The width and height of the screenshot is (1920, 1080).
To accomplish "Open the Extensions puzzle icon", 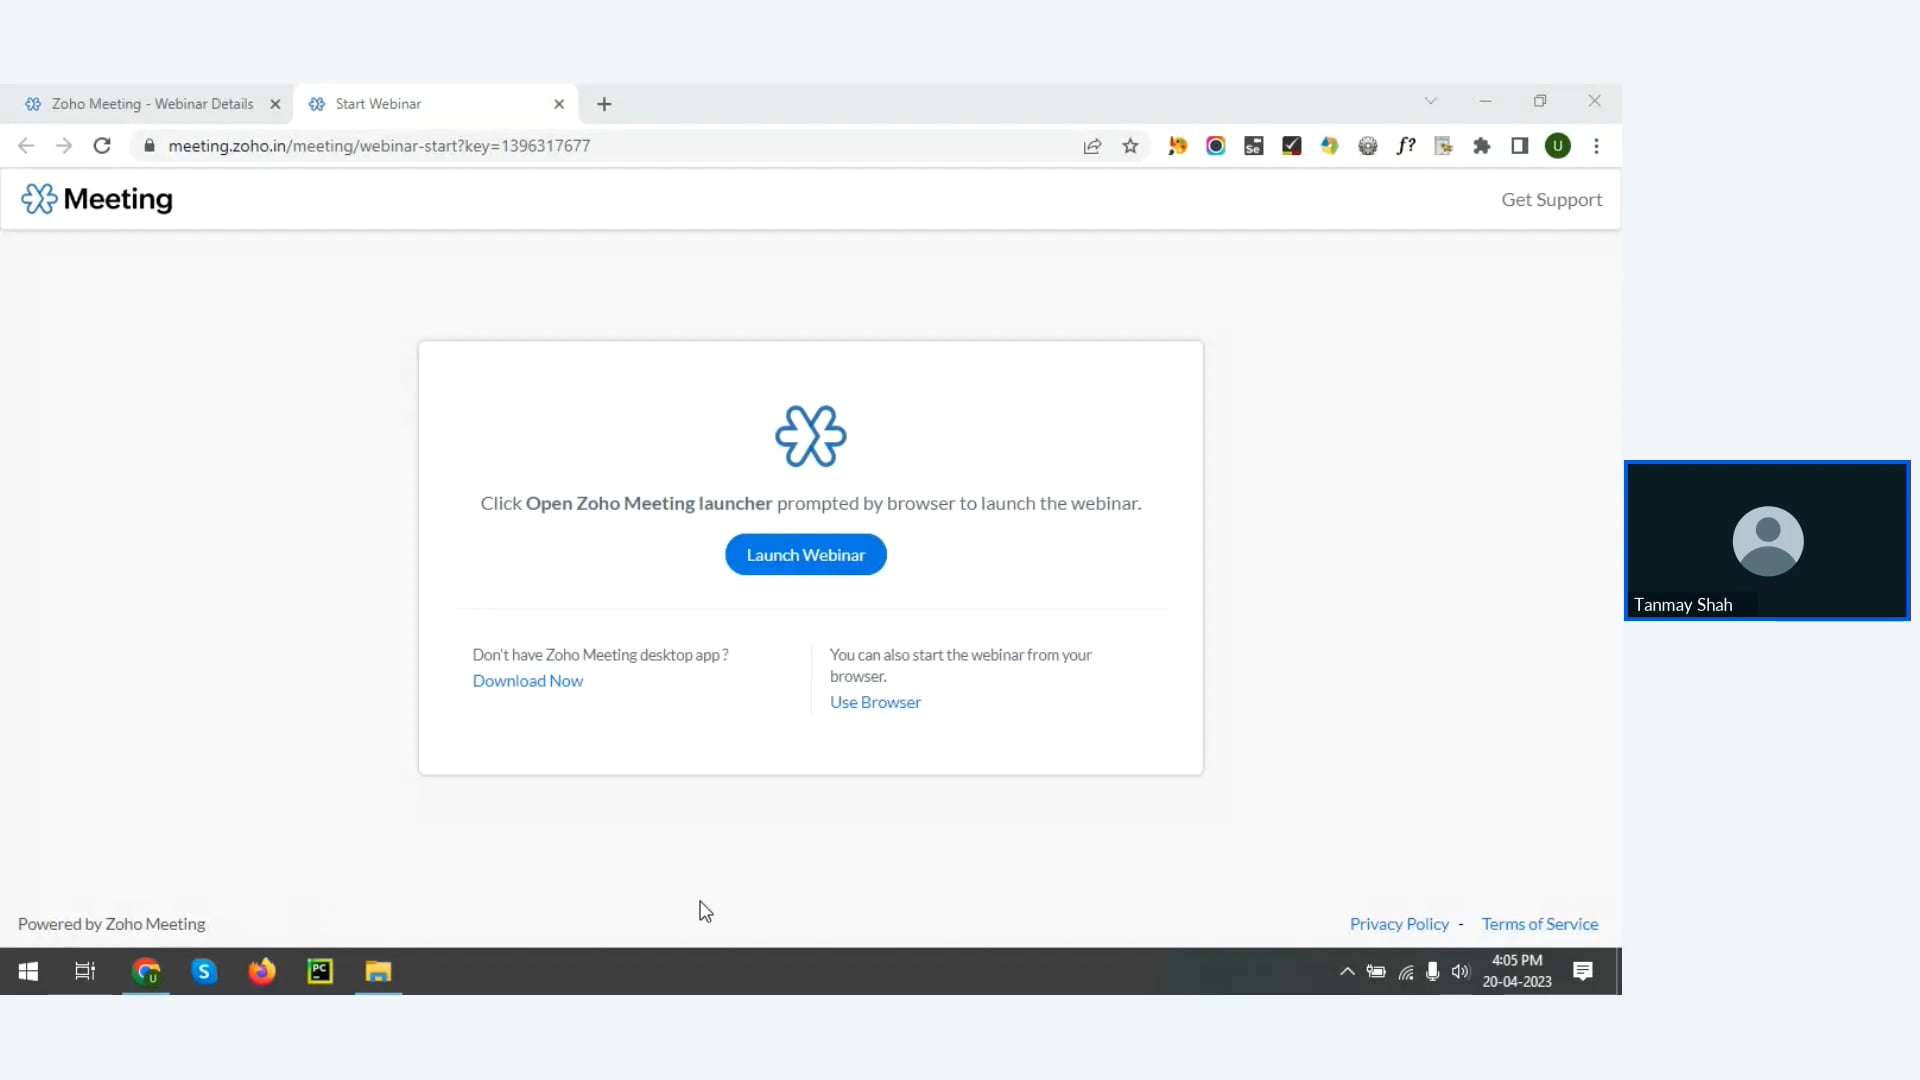I will (x=1481, y=146).
